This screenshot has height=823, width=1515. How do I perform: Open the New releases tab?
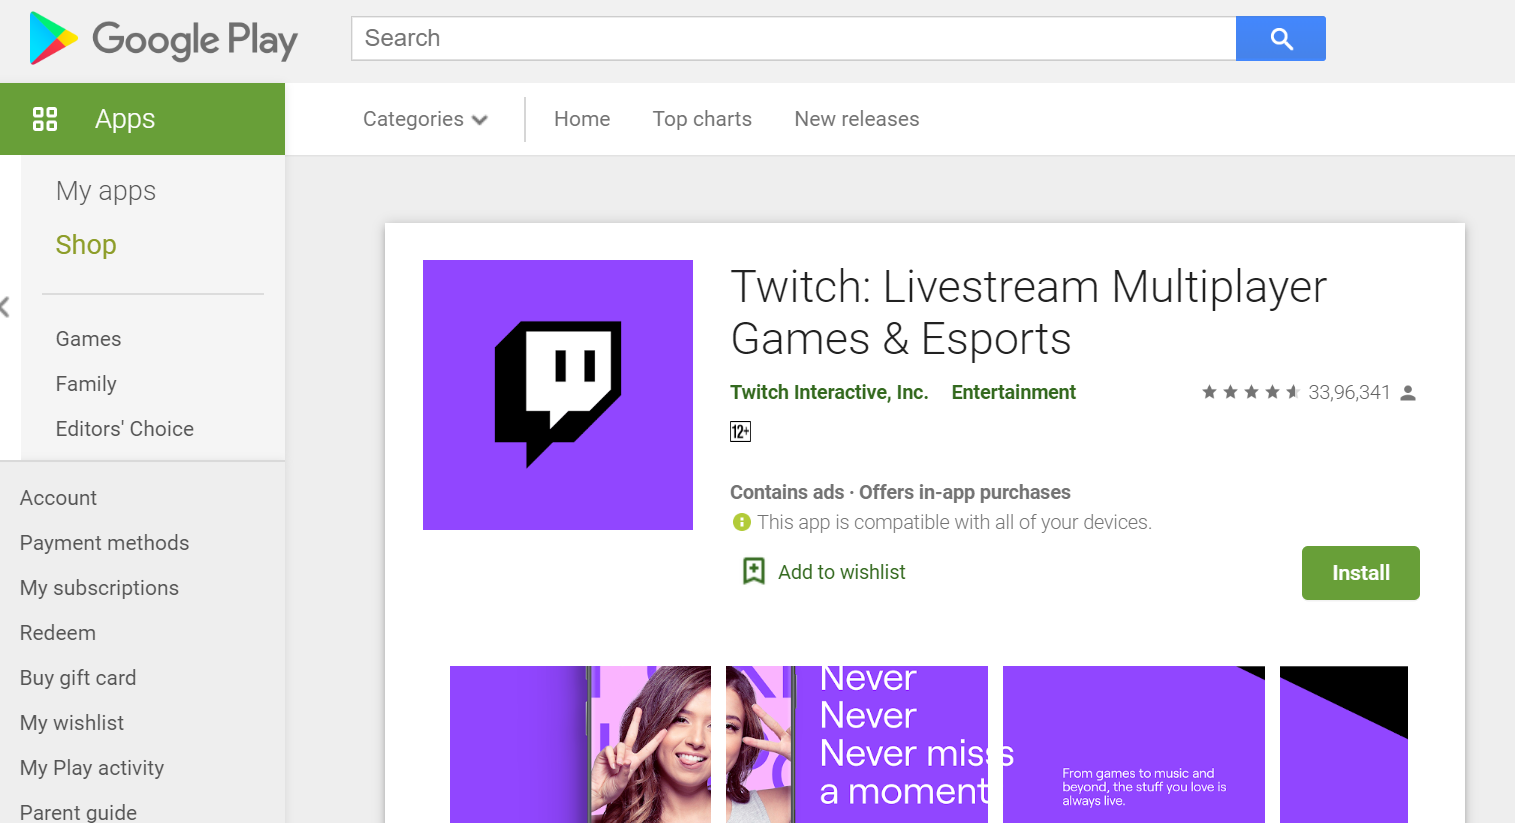(x=857, y=119)
